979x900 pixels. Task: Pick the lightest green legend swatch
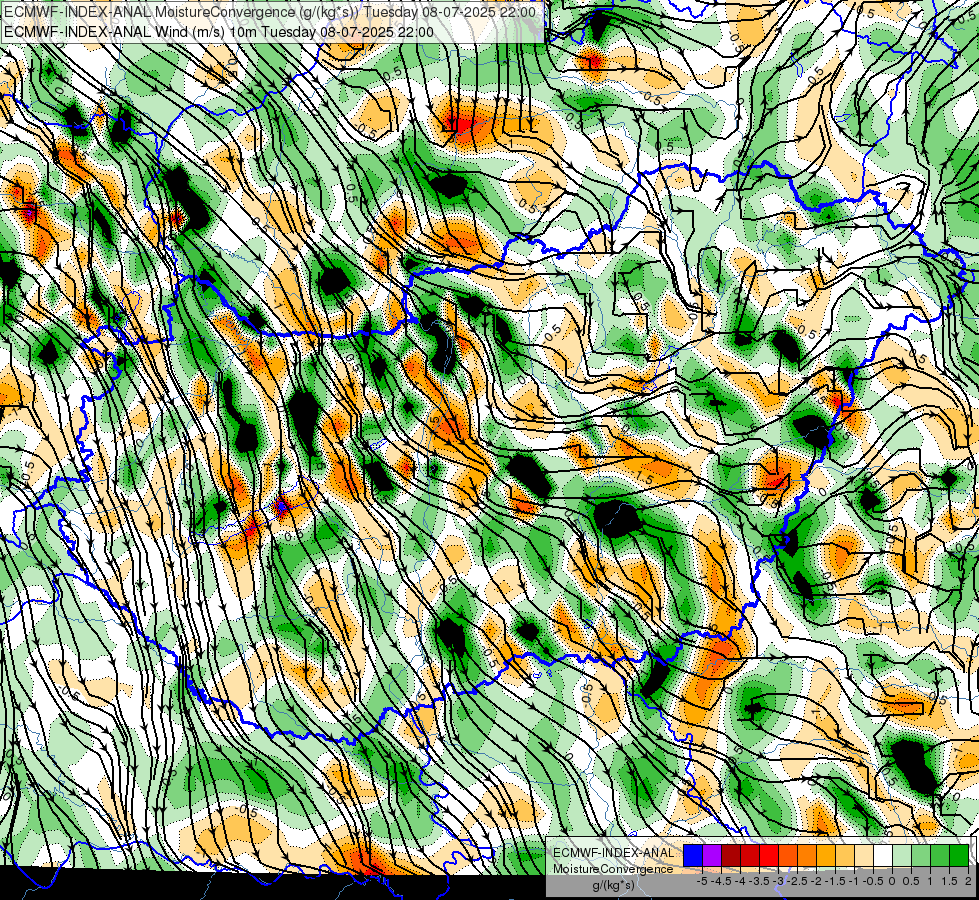point(902,855)
